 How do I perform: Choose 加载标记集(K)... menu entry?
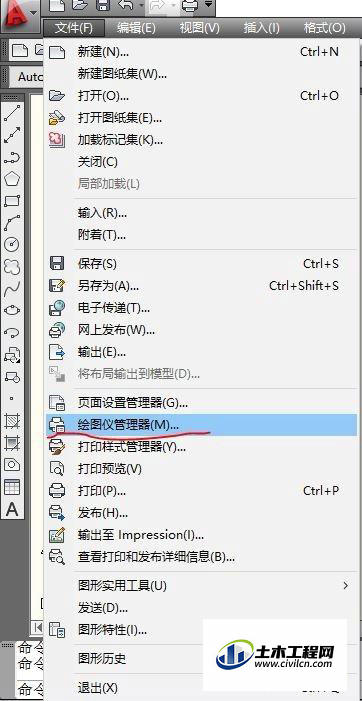pyautogui.click(x=202, y=140)
